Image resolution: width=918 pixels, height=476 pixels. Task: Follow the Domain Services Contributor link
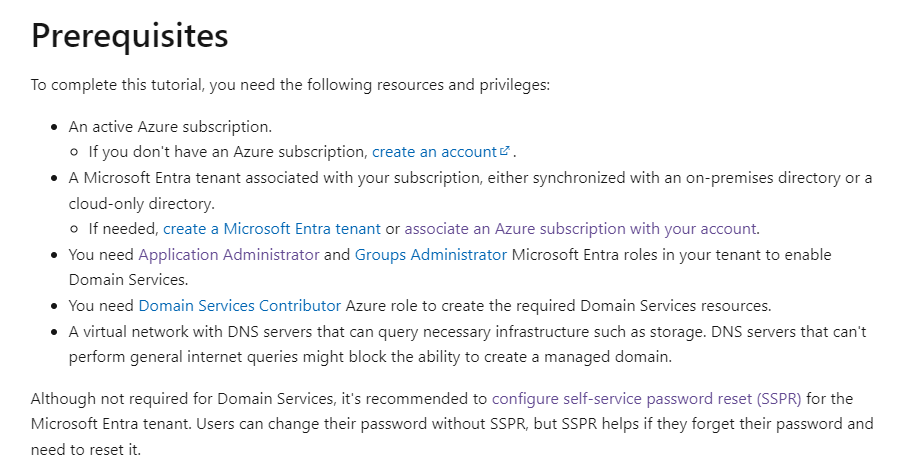click(x=239, y=306)
